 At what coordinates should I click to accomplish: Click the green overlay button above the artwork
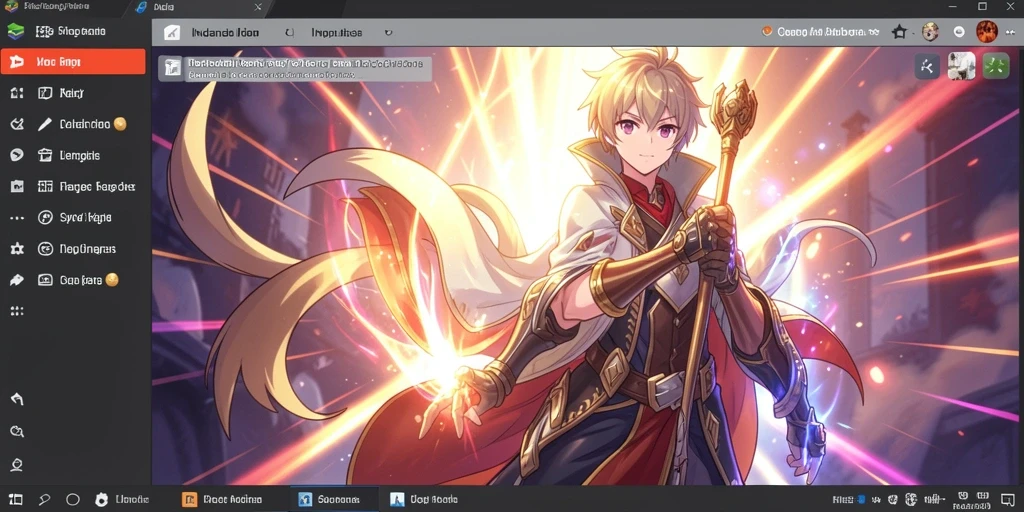click(x=996, y=66)
